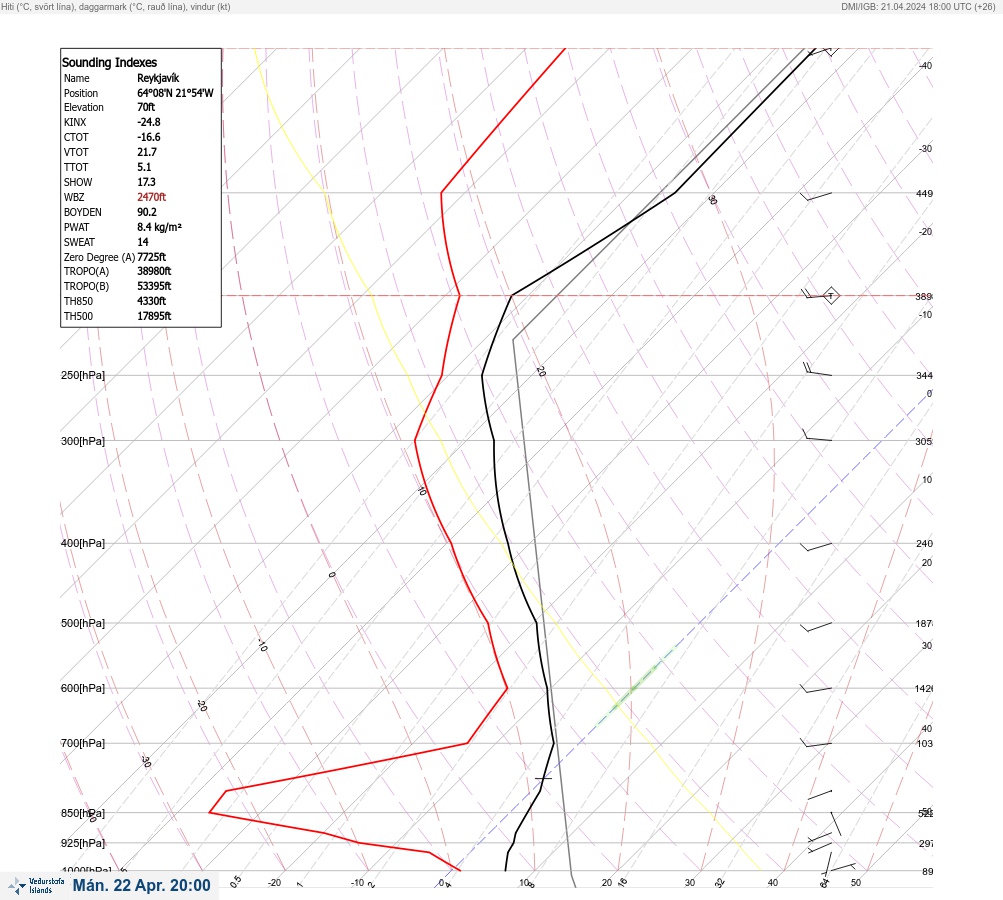1003x900 pixels.
Task: Click the TH850 value '4330ft'
Action: 152,301
